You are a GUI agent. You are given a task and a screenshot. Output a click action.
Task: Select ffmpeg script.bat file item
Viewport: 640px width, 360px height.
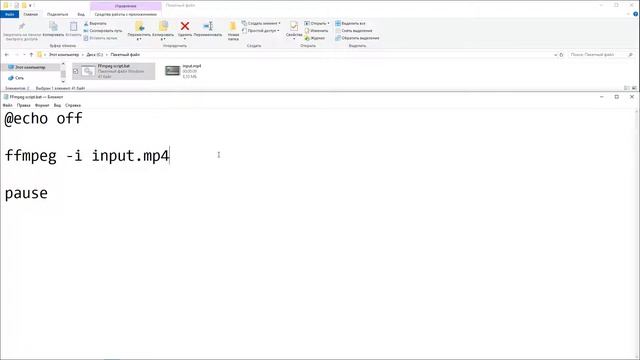[114, 71]
